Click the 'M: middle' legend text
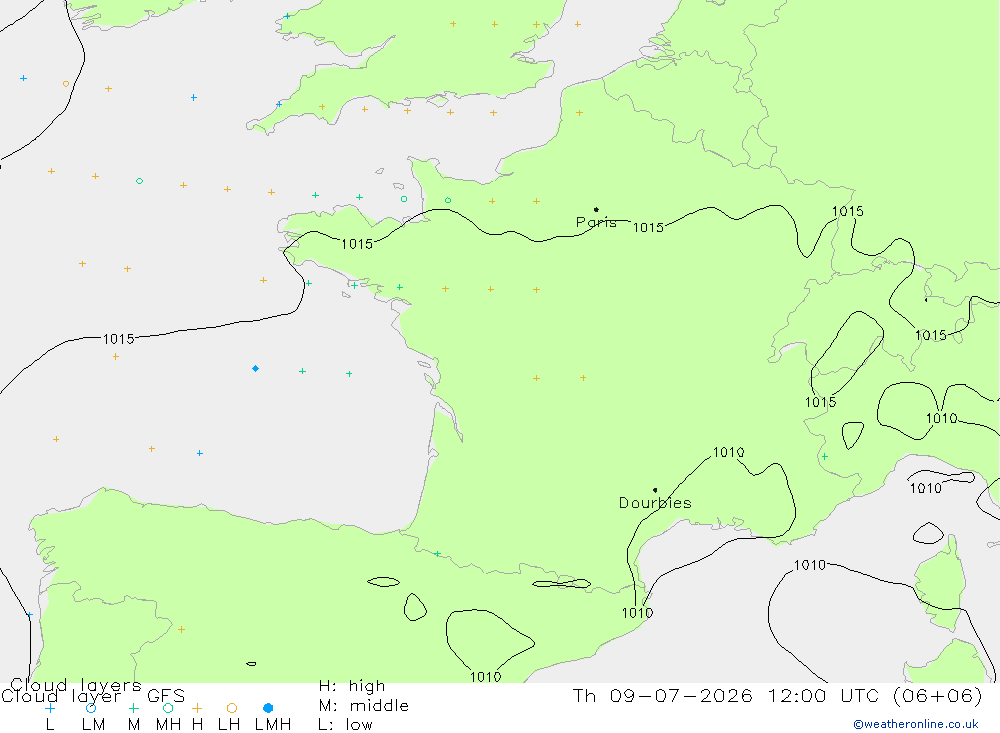The height and width of the screenshot is (733, 1000). click(x=364, y=706)
